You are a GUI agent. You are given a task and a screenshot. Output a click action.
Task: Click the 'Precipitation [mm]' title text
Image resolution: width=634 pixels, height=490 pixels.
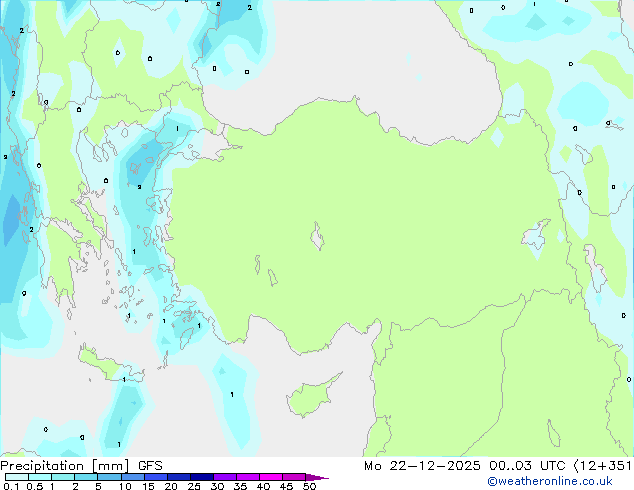tap(65, 466)
